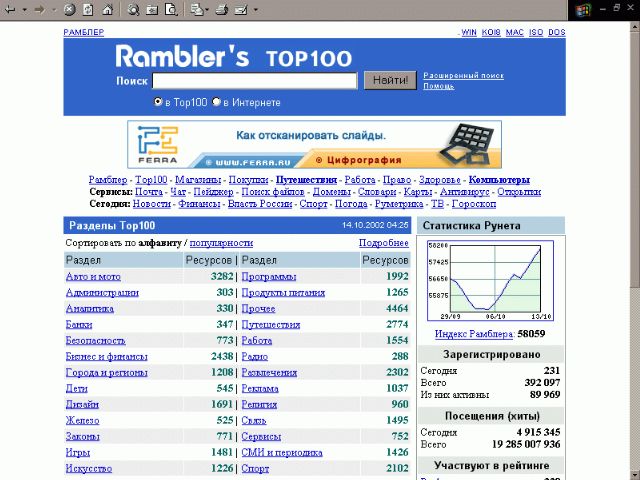Open the Home page icon
The image size is (640, 480).
[x=107, y=10]
